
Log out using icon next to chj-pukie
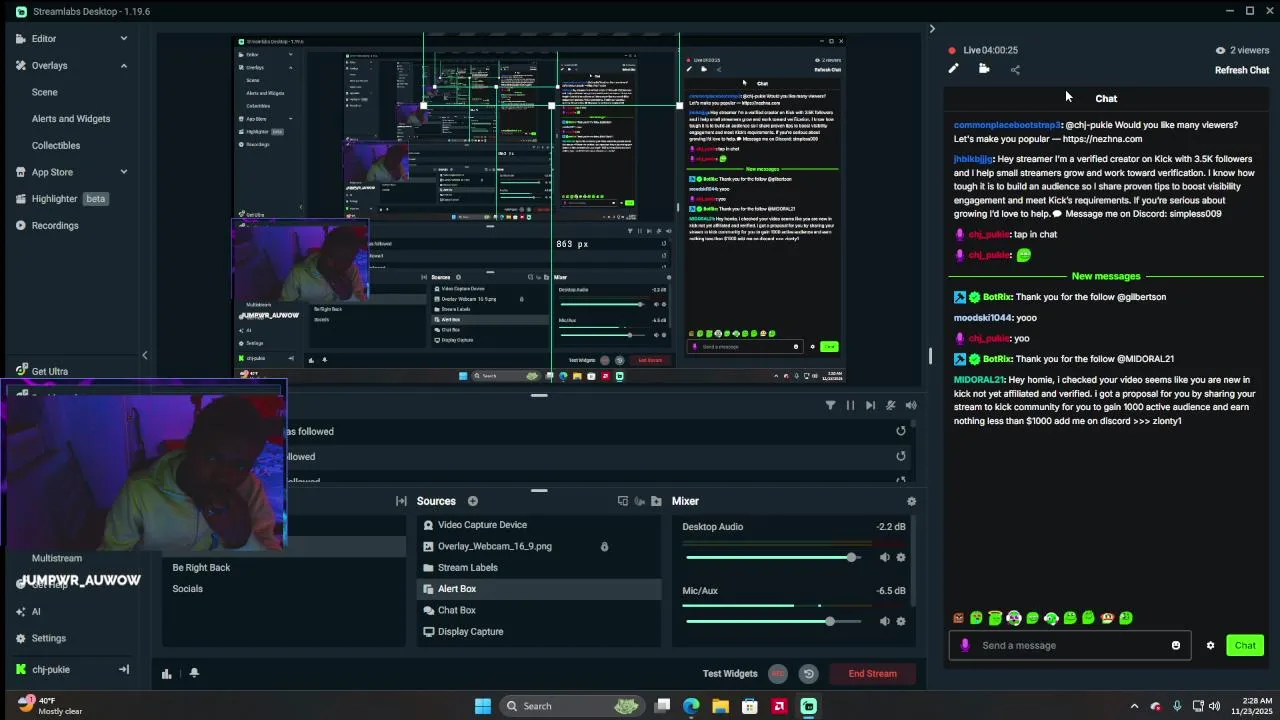click(124, 669)
